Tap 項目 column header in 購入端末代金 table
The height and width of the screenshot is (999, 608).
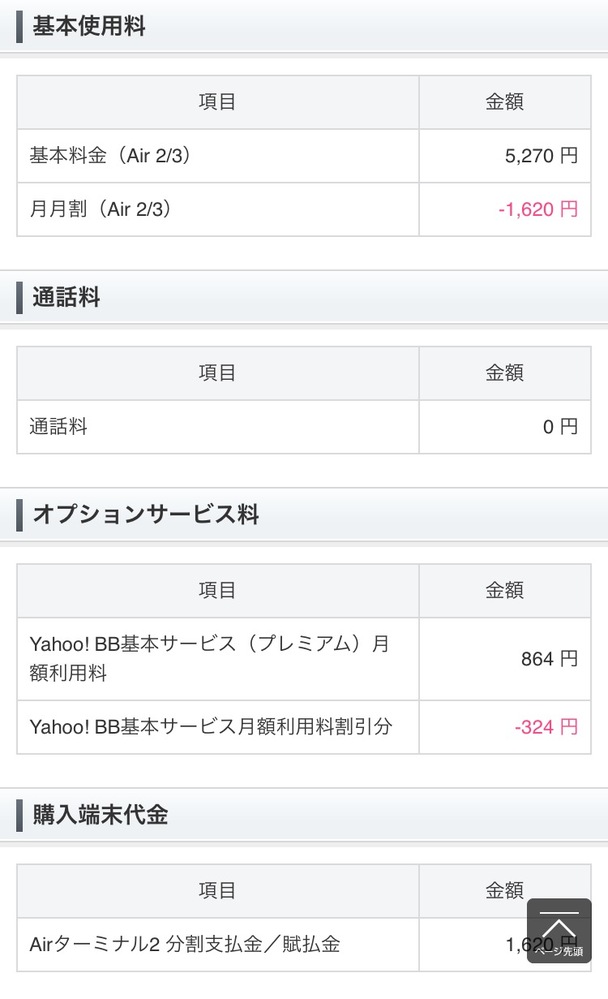(217, 890)
